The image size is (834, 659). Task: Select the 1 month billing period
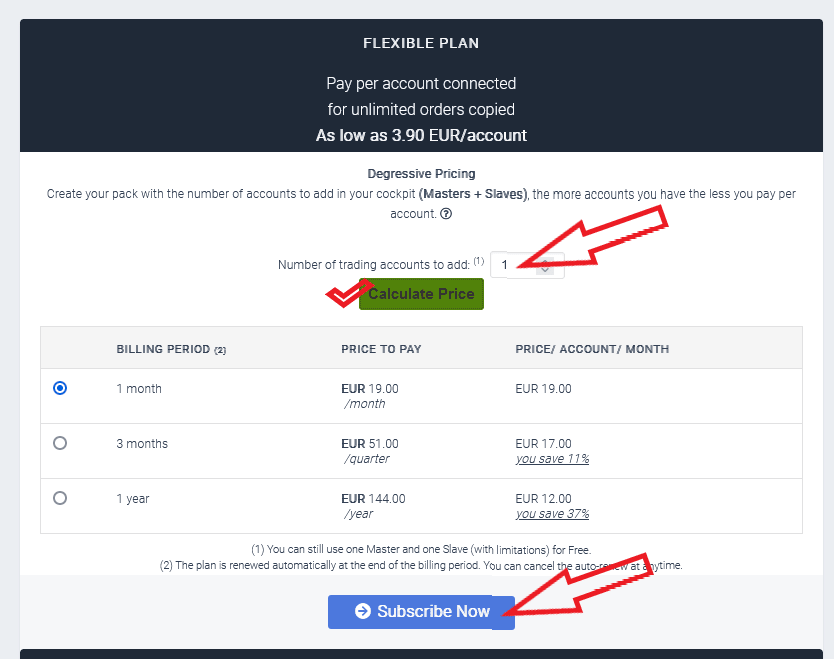tap(60, 388)
